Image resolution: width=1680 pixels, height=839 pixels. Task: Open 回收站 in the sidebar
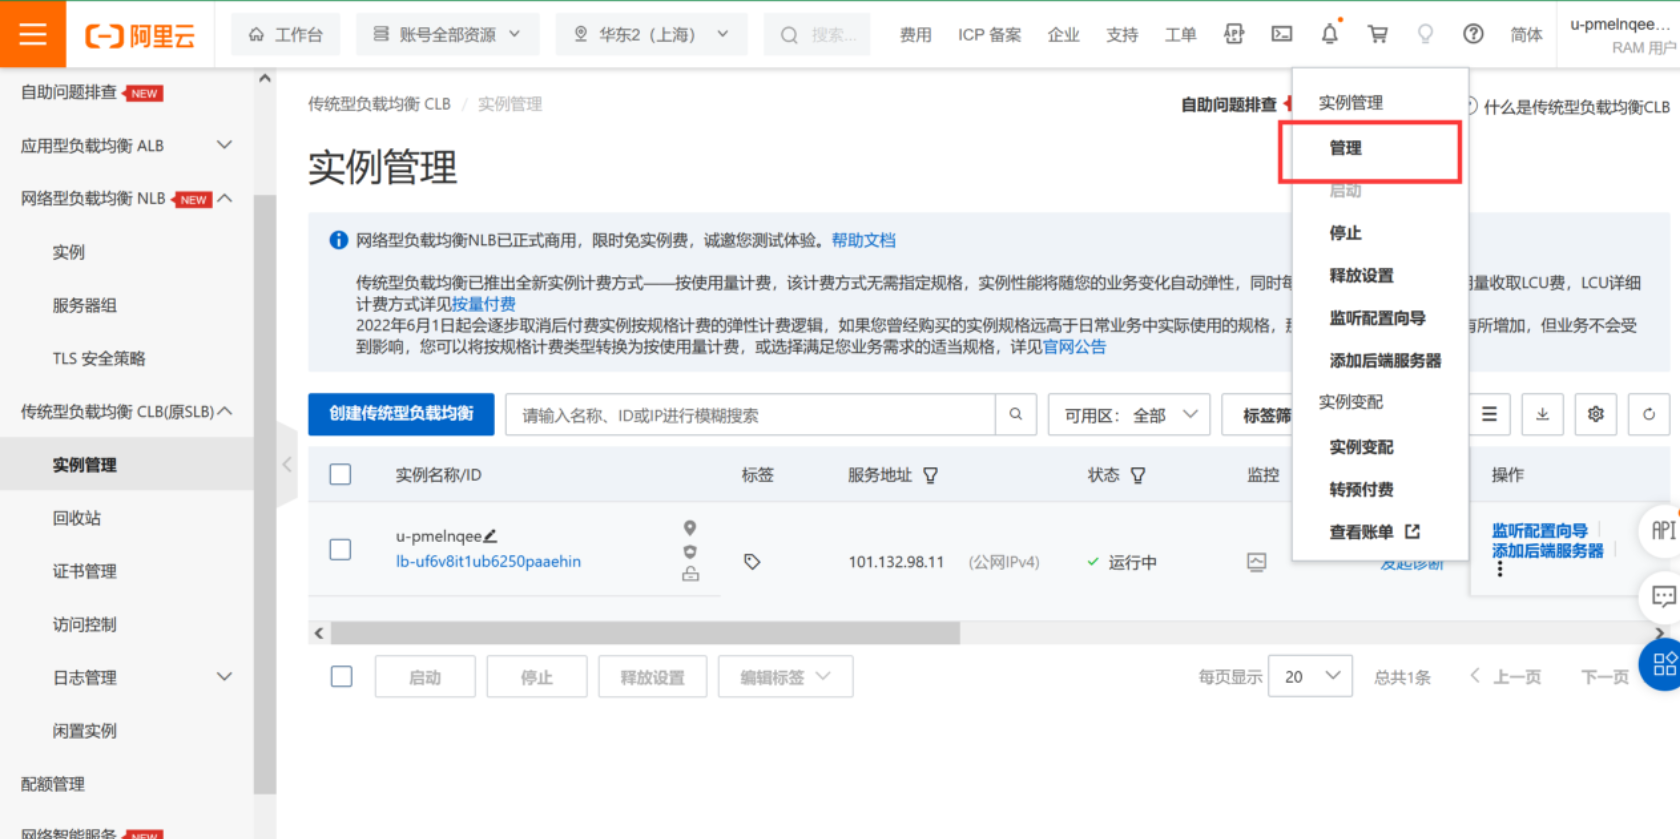(x=77, y=518)
